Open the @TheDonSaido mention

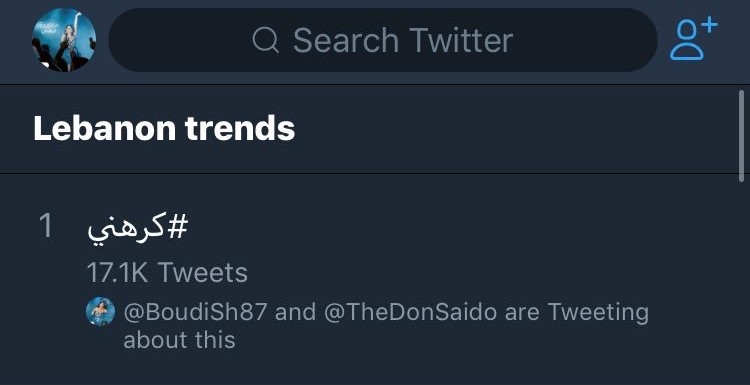(x=410, y=312)
